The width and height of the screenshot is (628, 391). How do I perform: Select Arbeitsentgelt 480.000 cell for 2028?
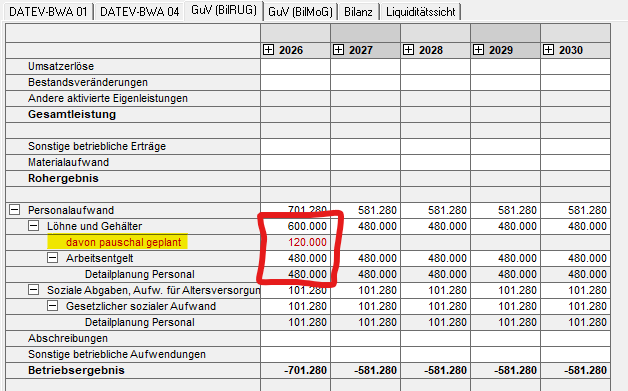(435, 258)
